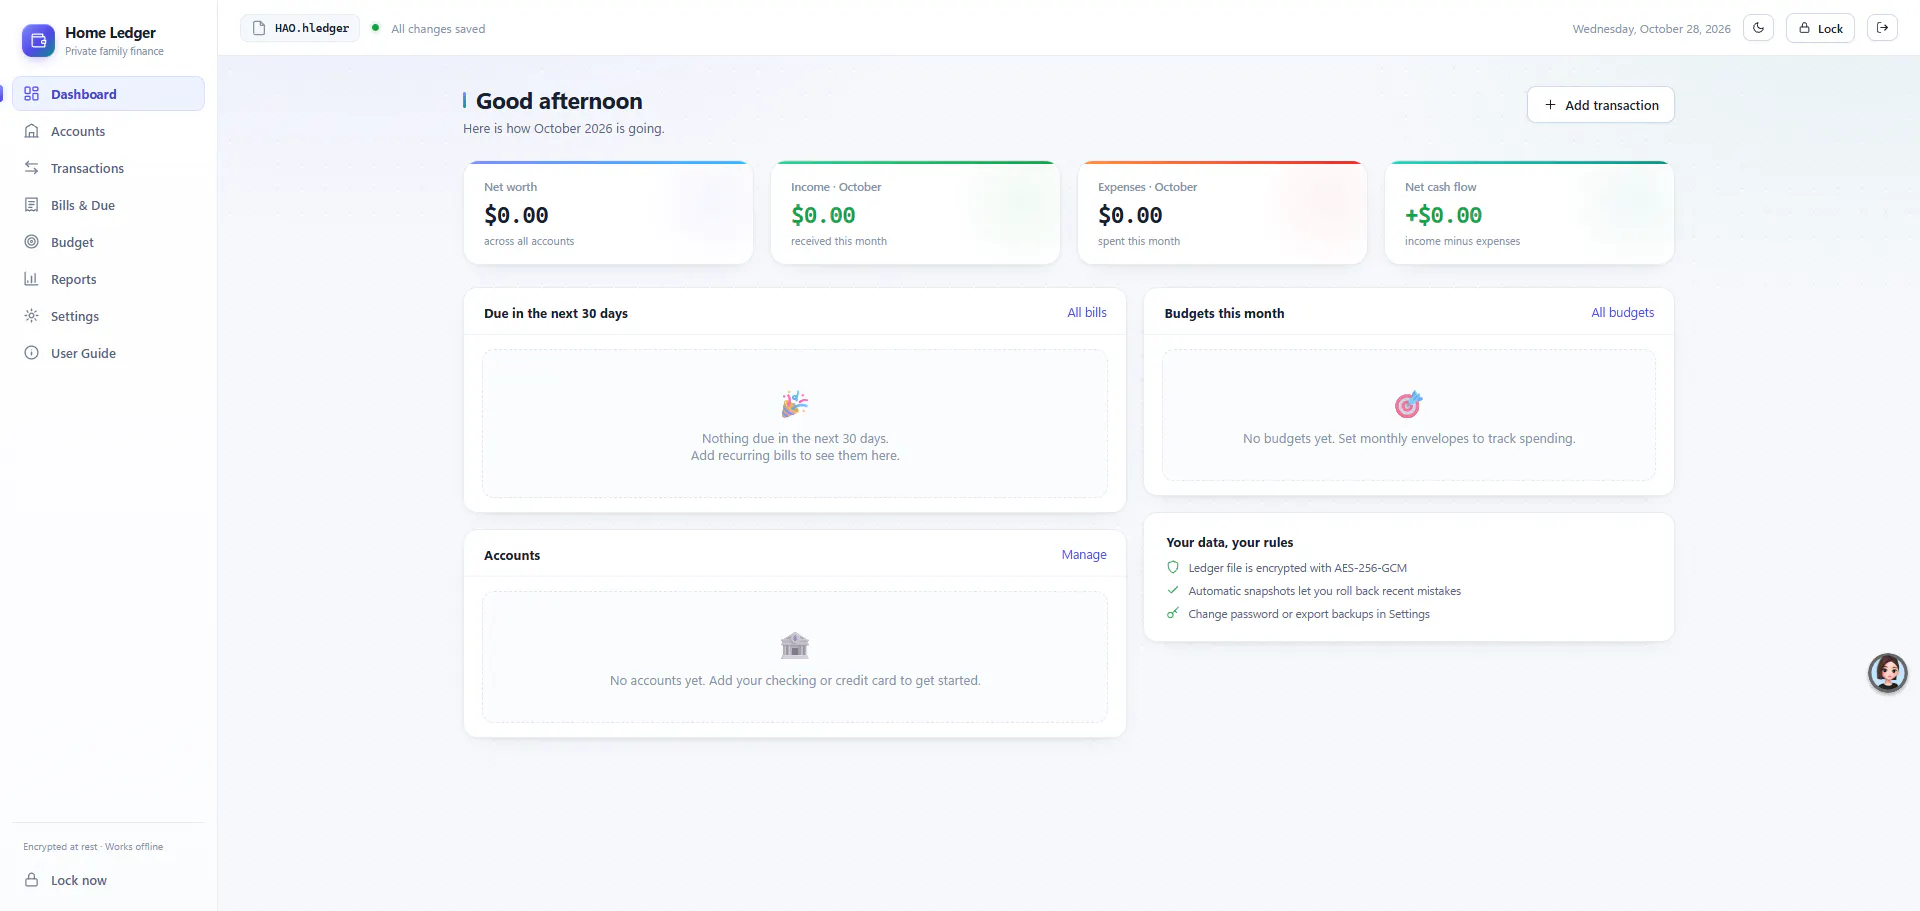1920x911 pixels.
Task: Open Bills & Due page
Action: (x=108, y=205)
